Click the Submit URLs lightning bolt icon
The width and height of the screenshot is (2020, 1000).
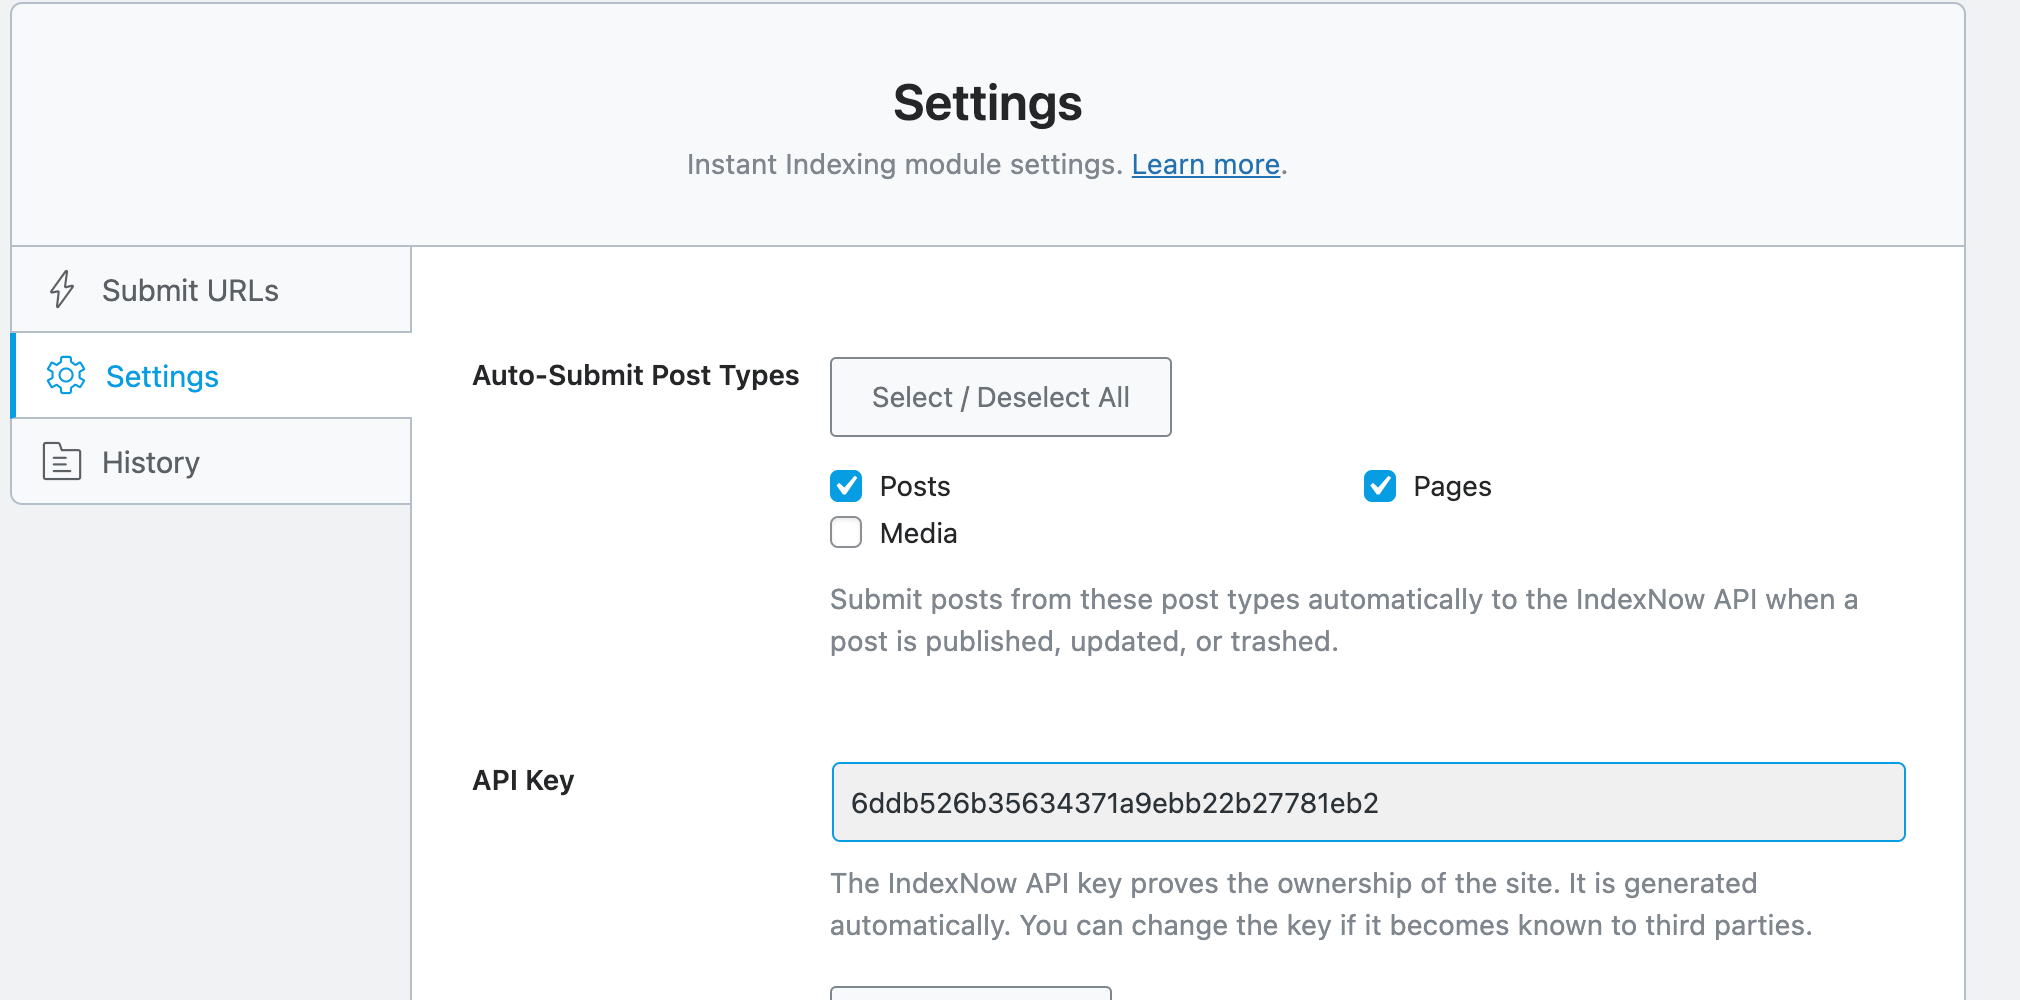coord(62,289)
